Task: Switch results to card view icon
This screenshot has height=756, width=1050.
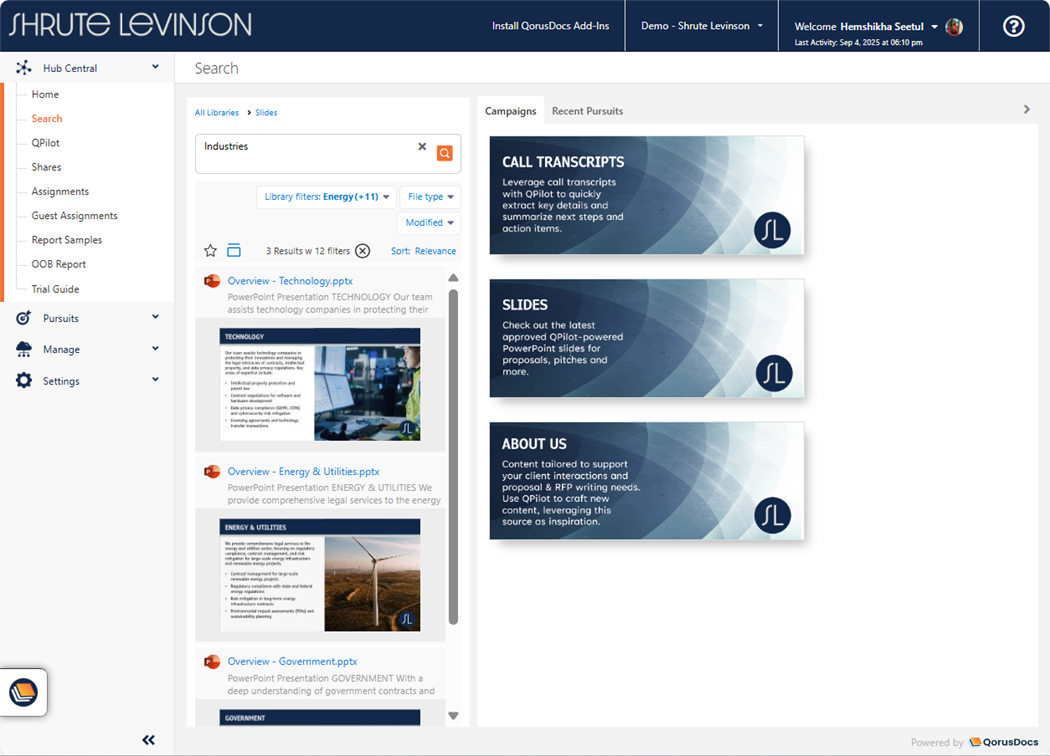Action: (234, 251)
